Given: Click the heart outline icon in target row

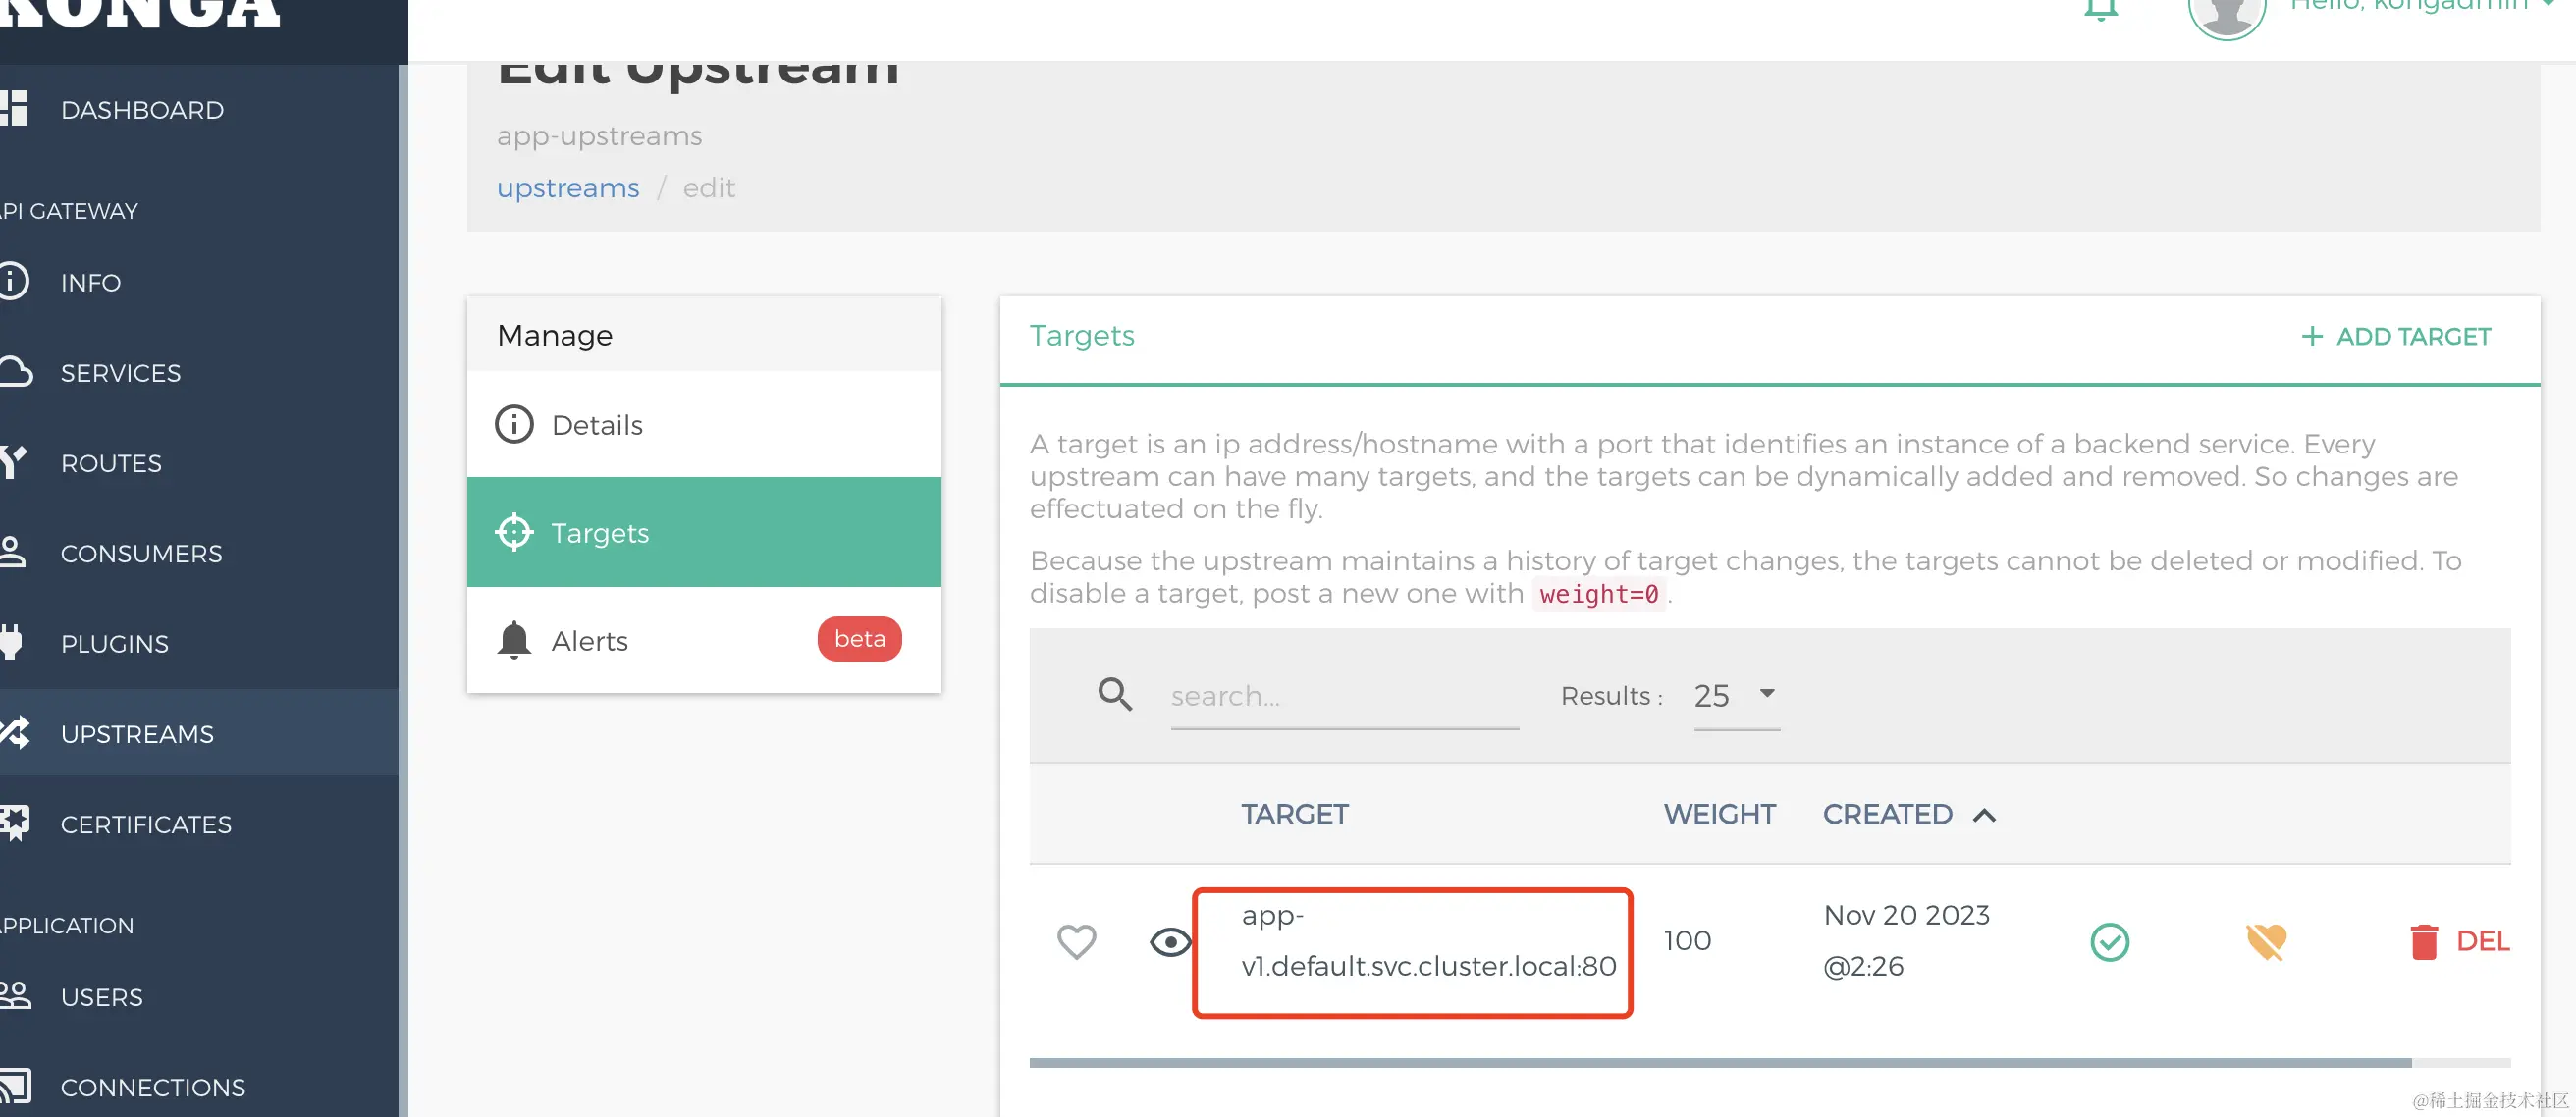Looking at the screenshot, I should click(1076, 941).
